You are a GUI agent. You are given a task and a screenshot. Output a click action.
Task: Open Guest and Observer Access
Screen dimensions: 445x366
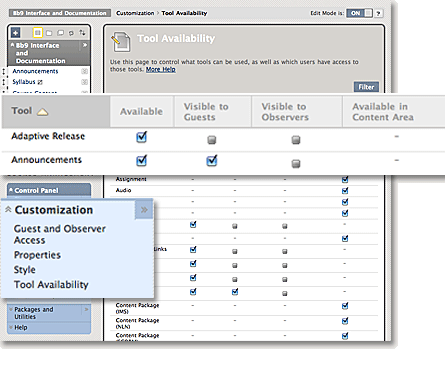[60, 234]
